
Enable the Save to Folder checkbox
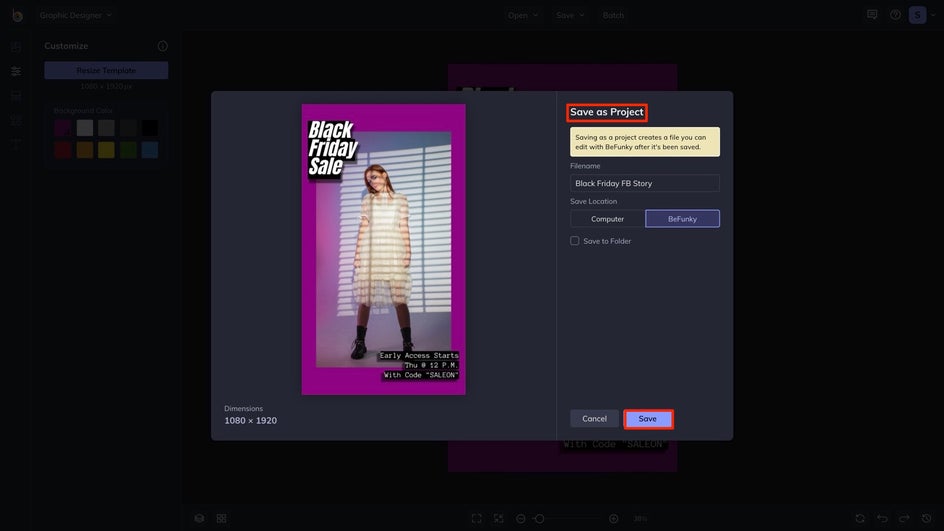(x=575, y=241)
